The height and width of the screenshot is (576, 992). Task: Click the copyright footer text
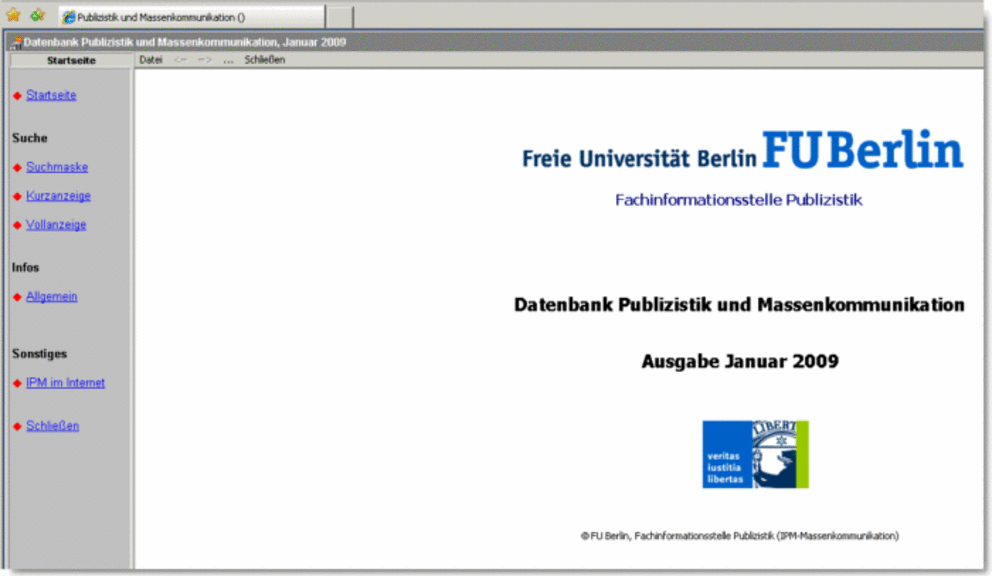740,536
